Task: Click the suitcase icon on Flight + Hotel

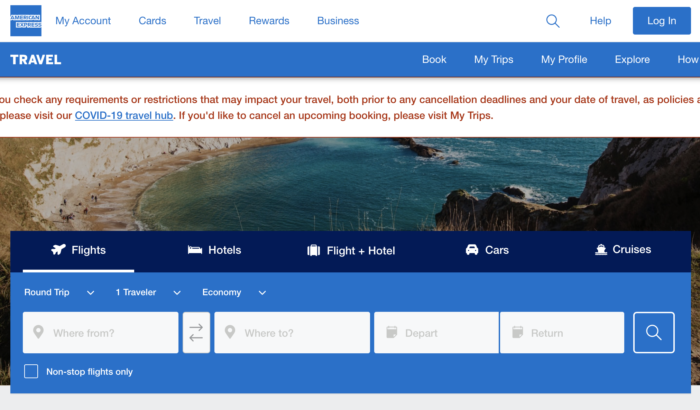Action: click(314, 251)
